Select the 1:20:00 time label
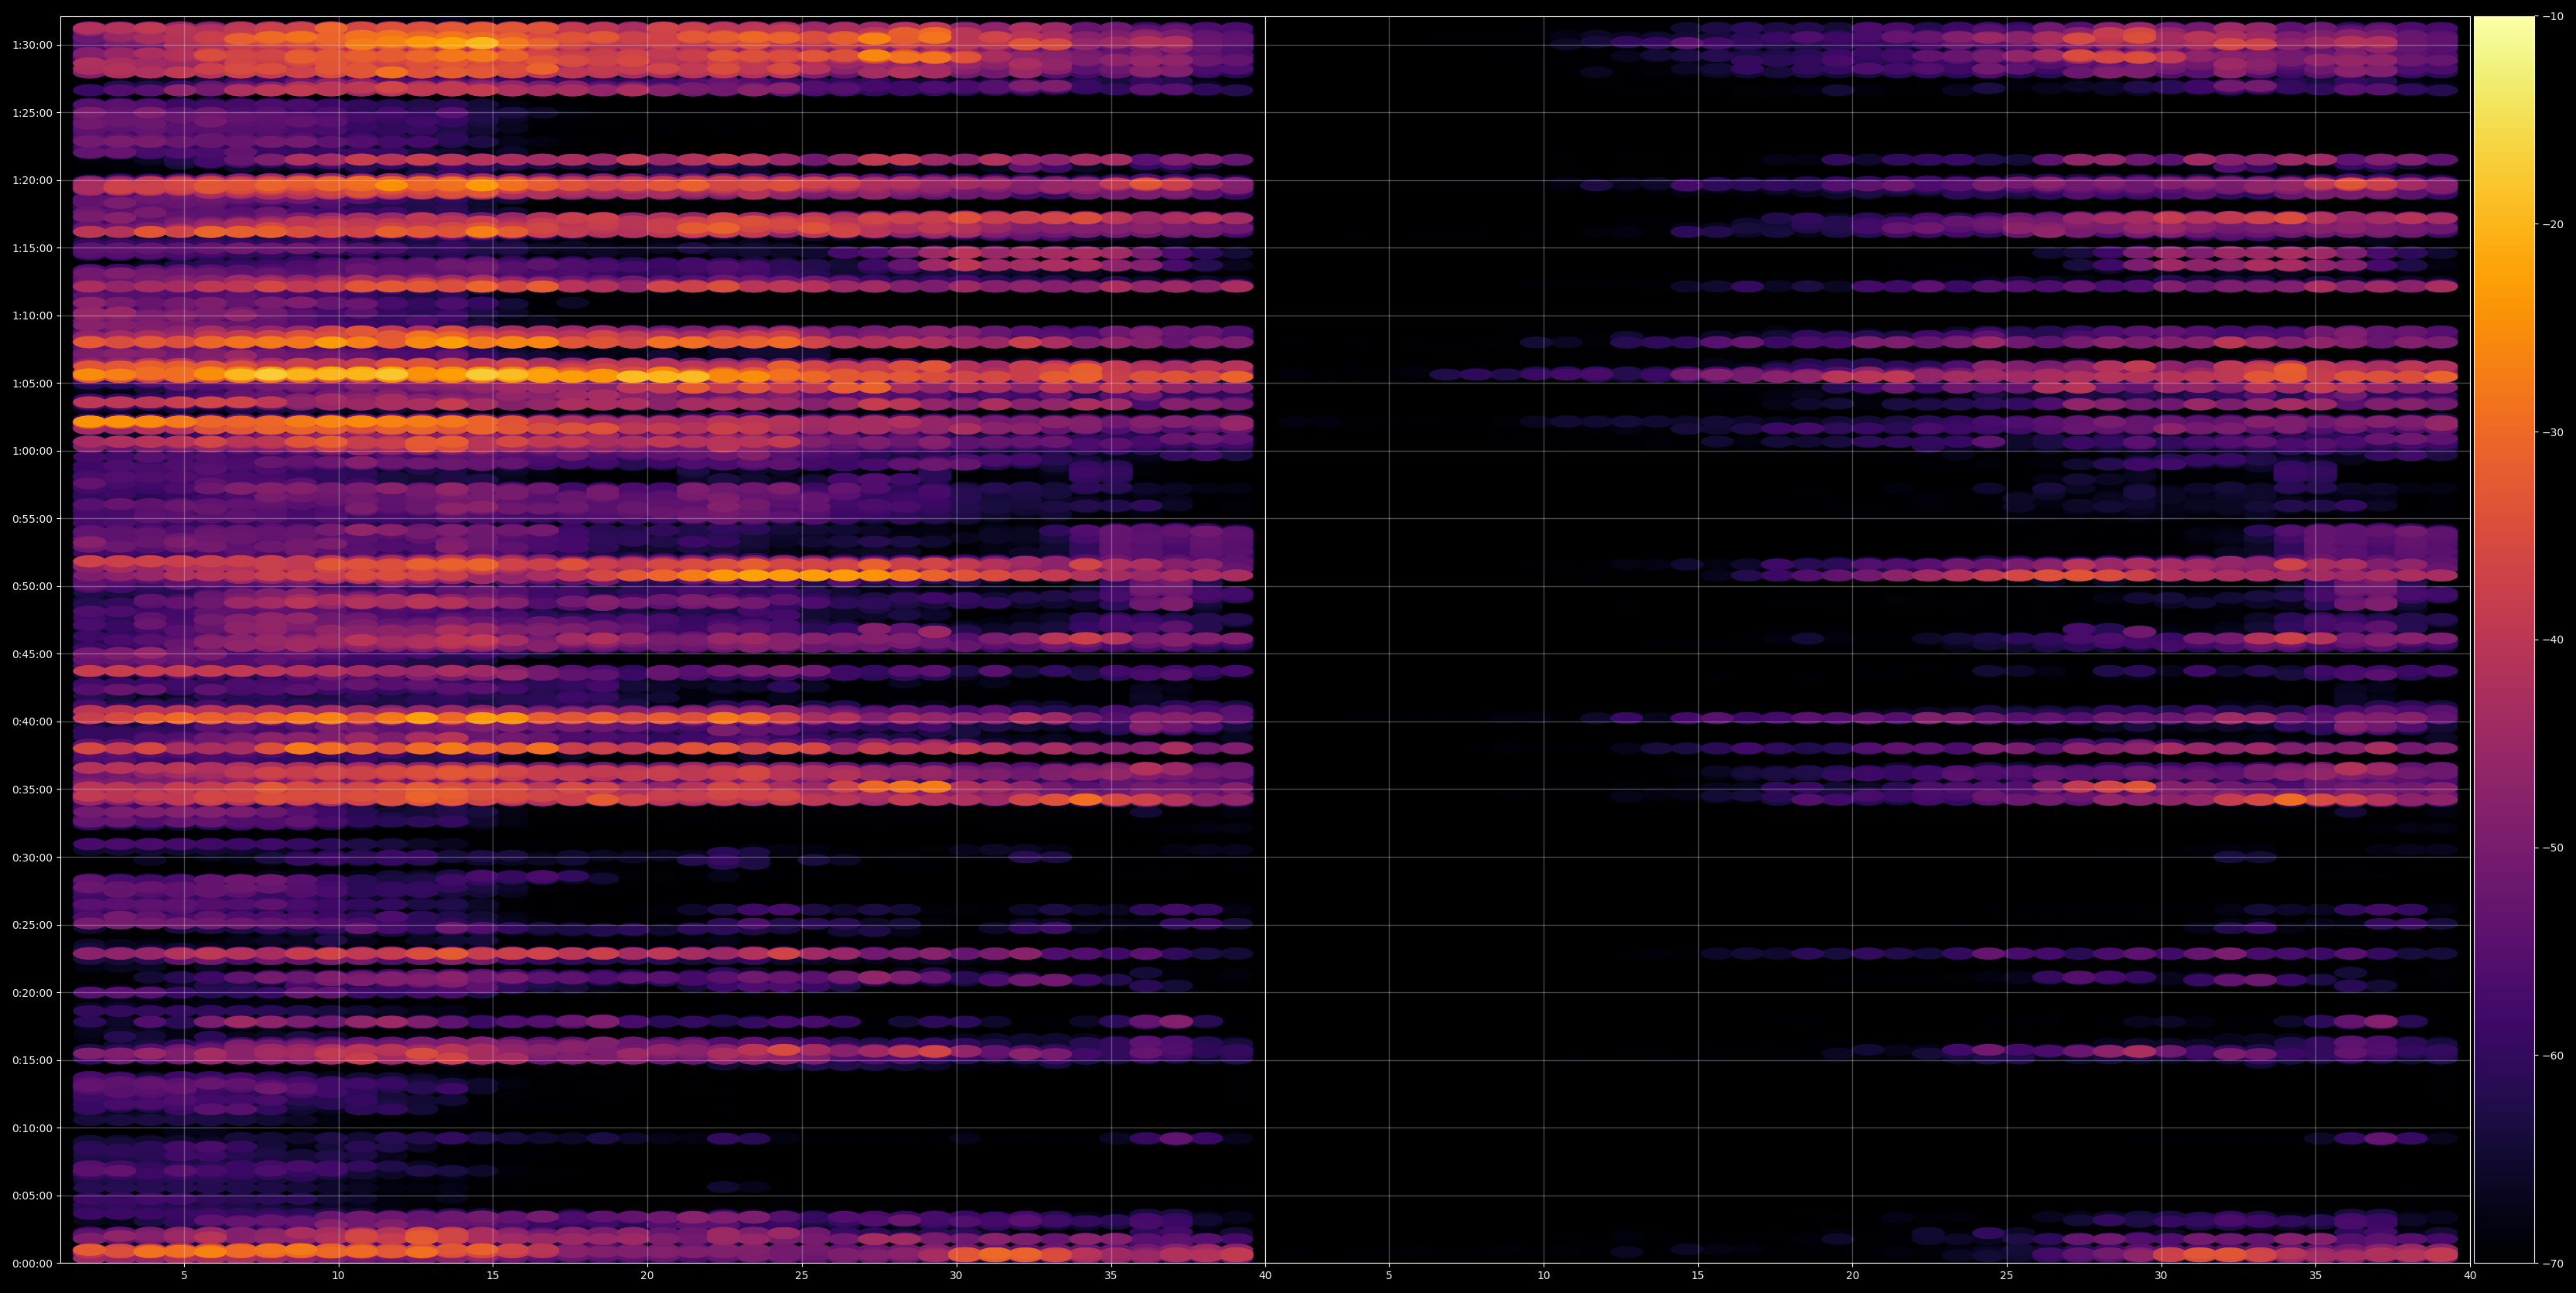Screen dimensions: 2576x1293 [31, 180]
